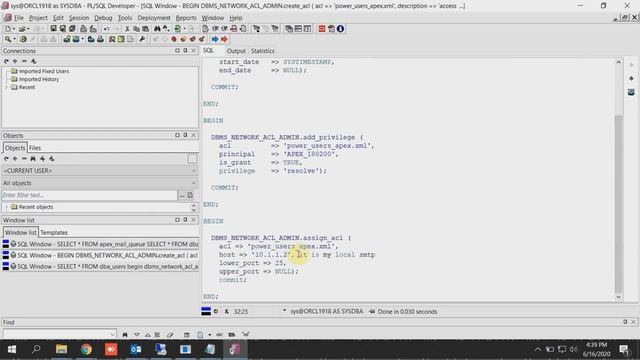The width and height of the screenshot is (640, 360).
Task: Select SQL Window dba_users entry
Action: 100,267
